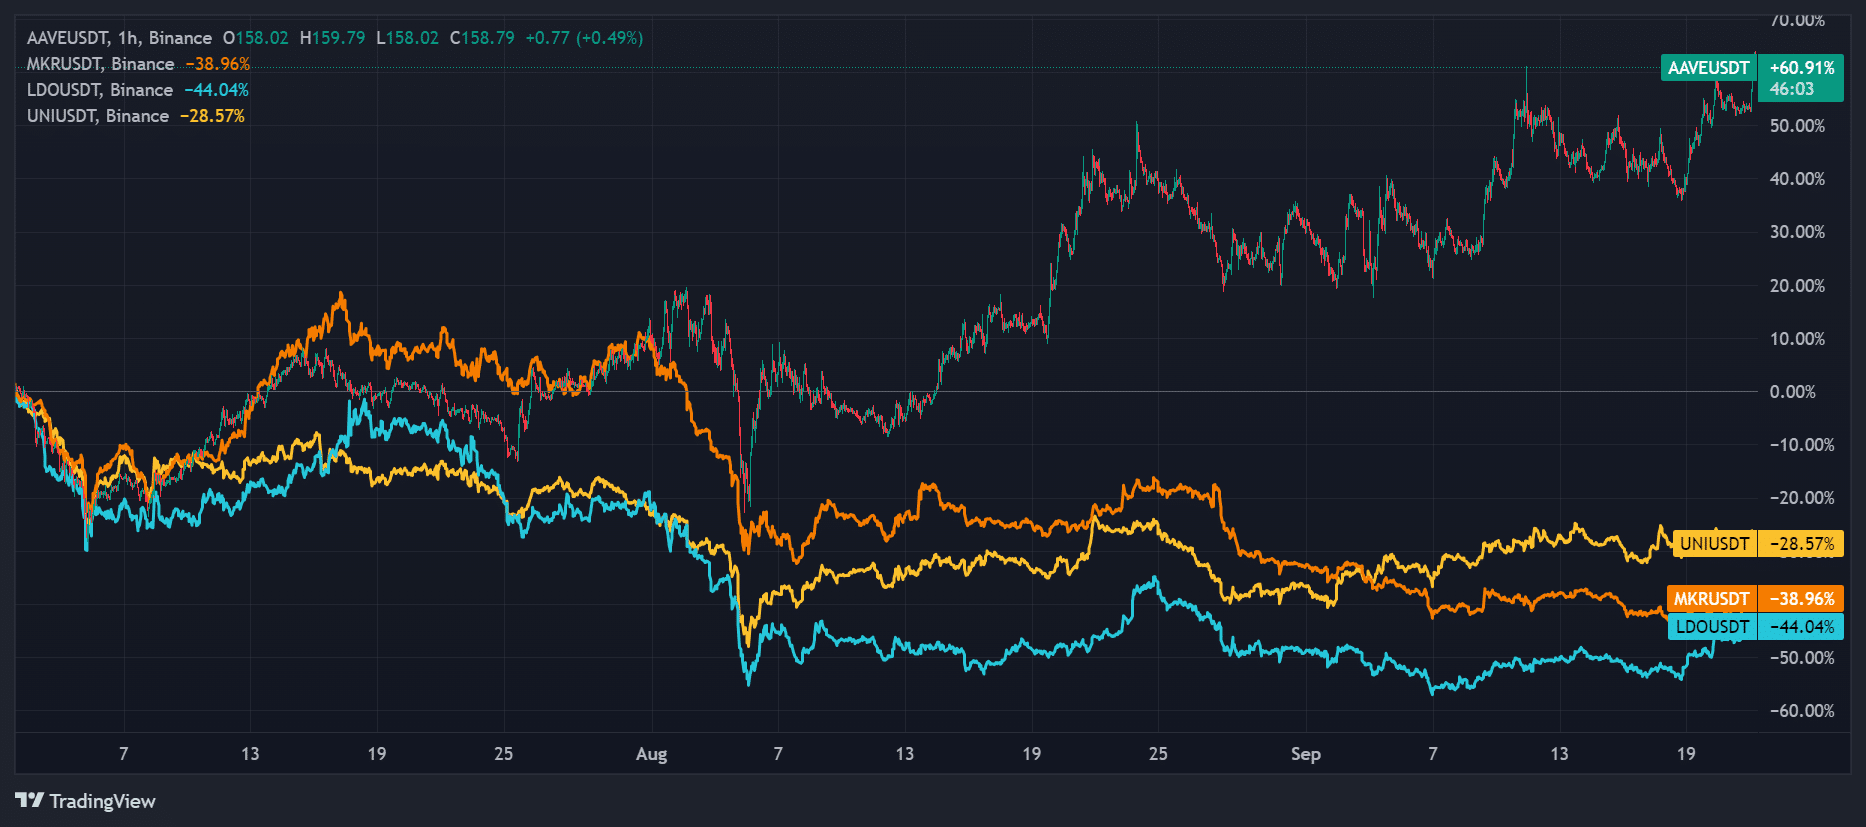Click the −28.57% tag on the price scale

pyautogui.click(x=1802, y=544)
